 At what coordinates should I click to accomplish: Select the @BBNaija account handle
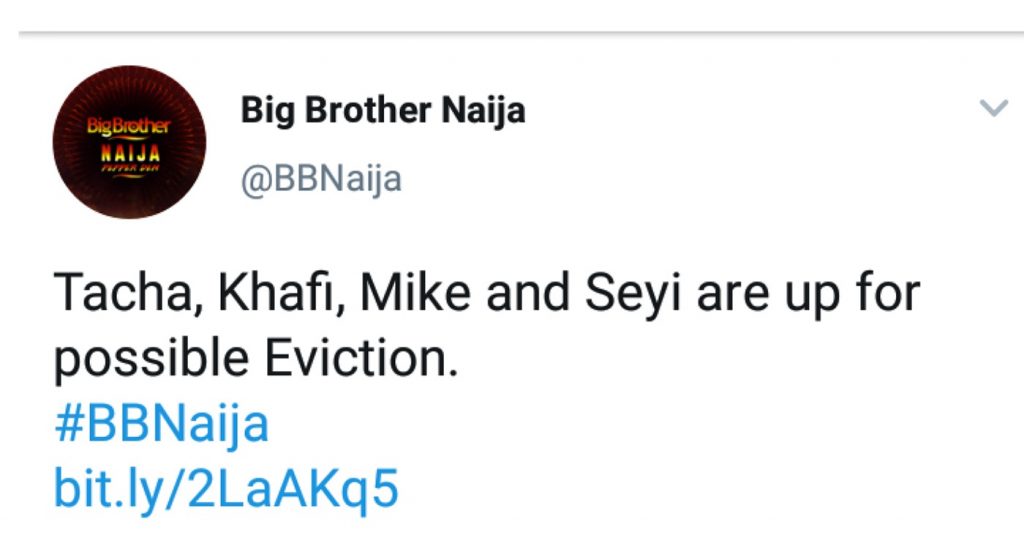(321, 179)
